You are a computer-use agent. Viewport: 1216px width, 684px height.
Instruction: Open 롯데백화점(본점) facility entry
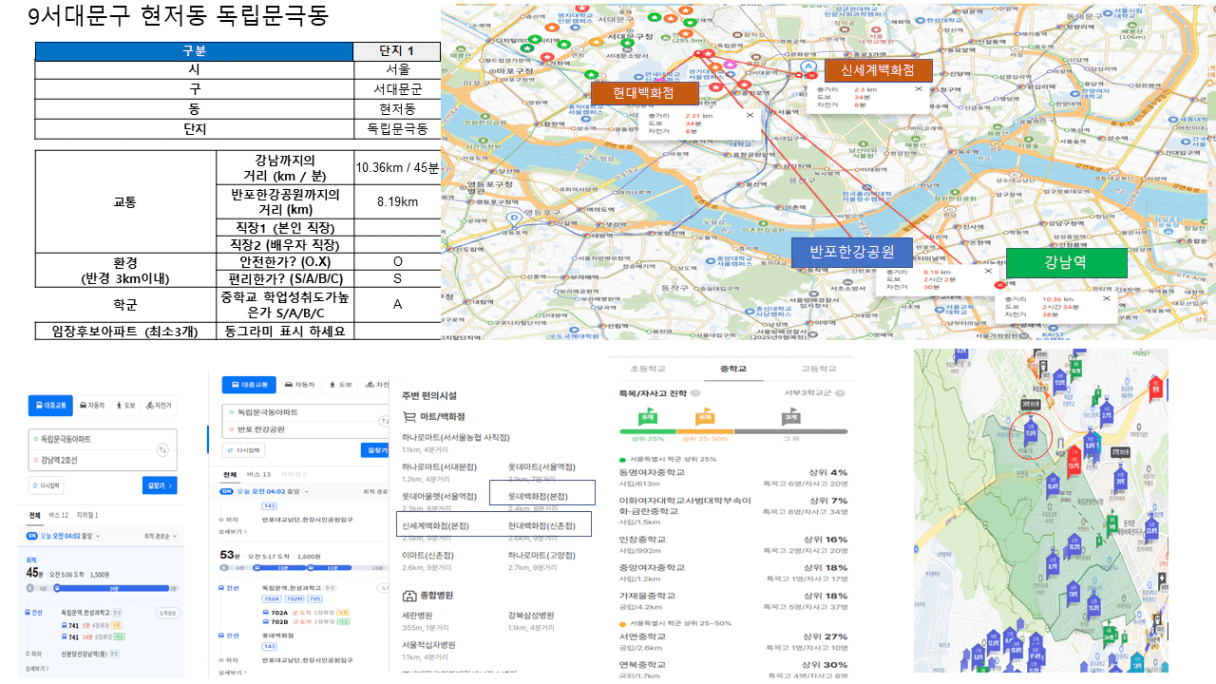pyautogui.click(x=538, y=496)
